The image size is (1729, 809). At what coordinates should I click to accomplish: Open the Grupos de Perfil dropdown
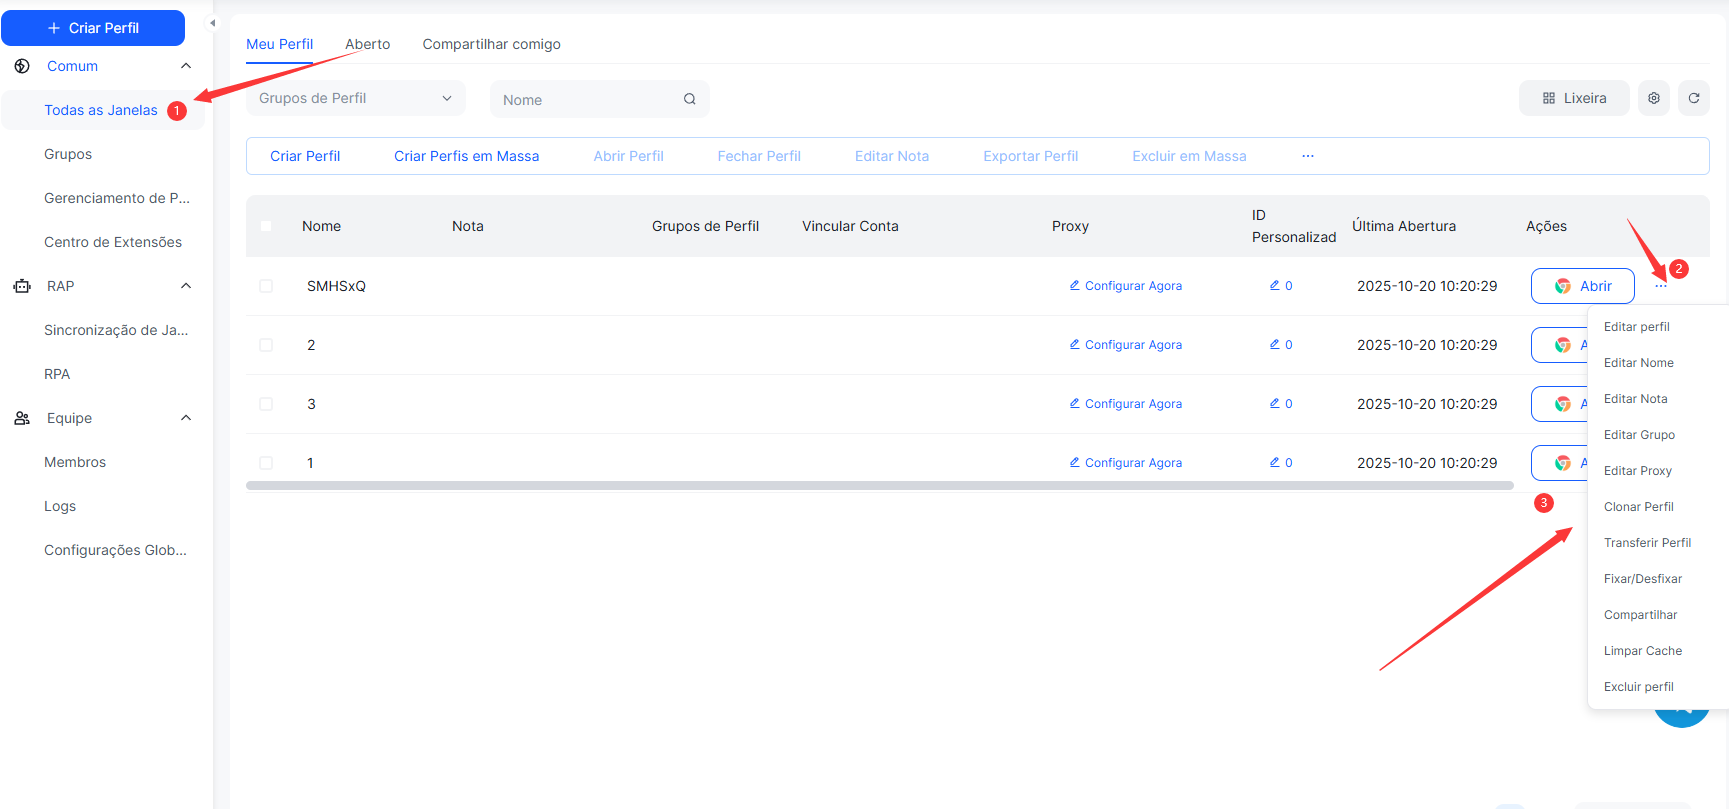point(355,98)
